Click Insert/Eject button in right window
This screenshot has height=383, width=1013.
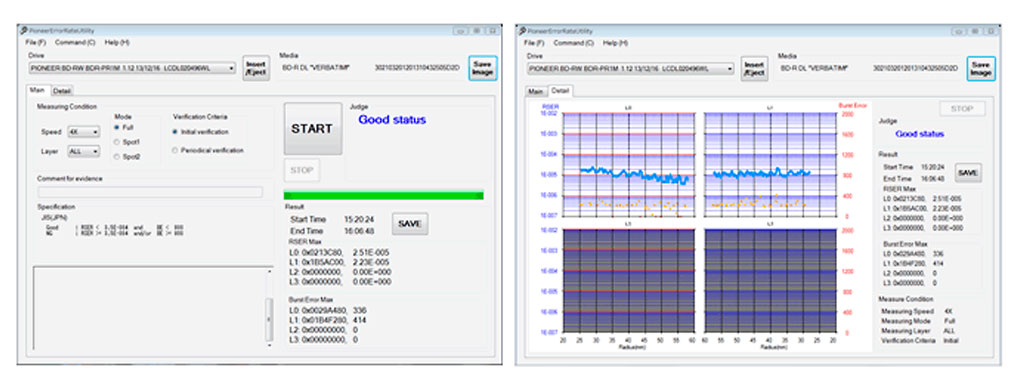755,68
